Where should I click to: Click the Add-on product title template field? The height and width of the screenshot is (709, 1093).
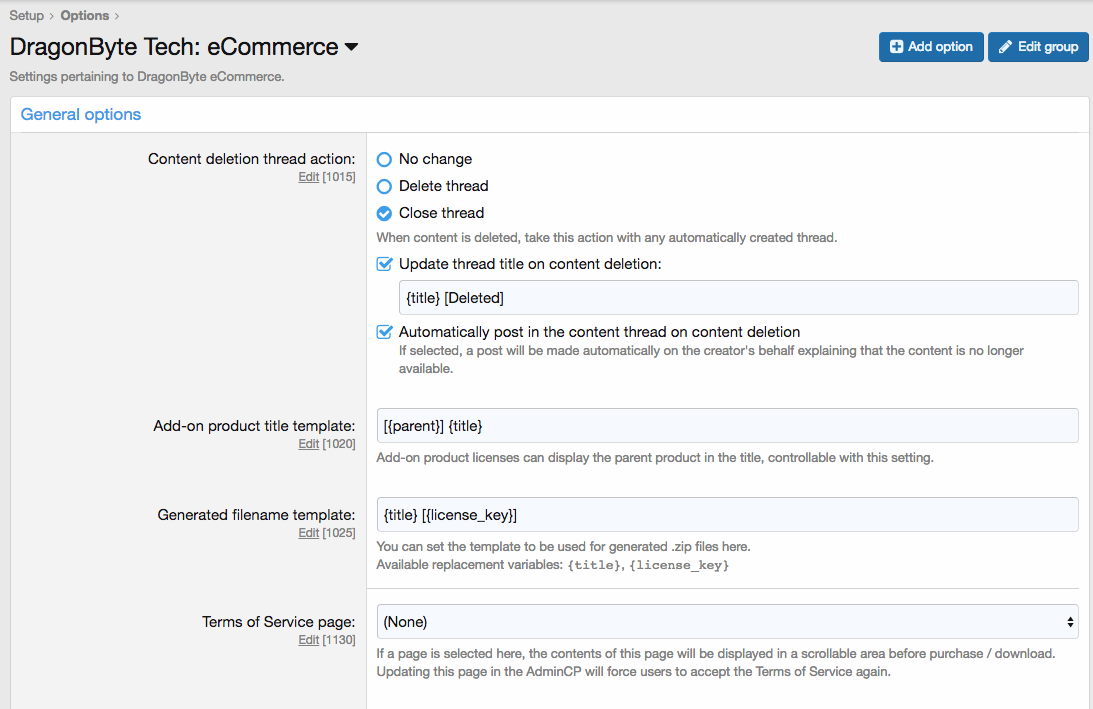(x=727, y=426)
